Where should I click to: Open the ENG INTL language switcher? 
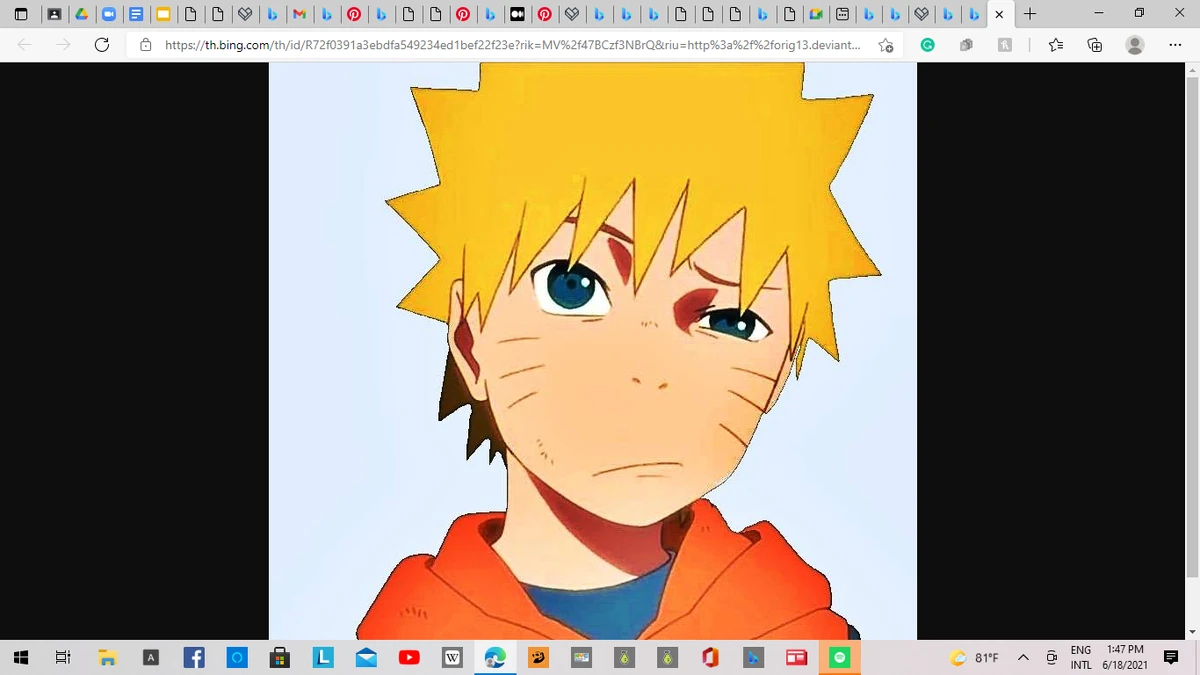point(1080,658)
